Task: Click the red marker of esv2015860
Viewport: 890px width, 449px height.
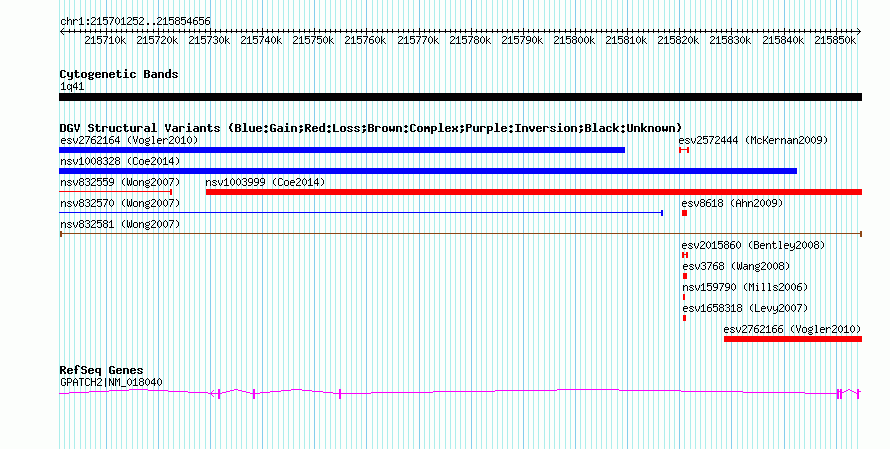Action: pyautogui.click(x=685, y=255)
